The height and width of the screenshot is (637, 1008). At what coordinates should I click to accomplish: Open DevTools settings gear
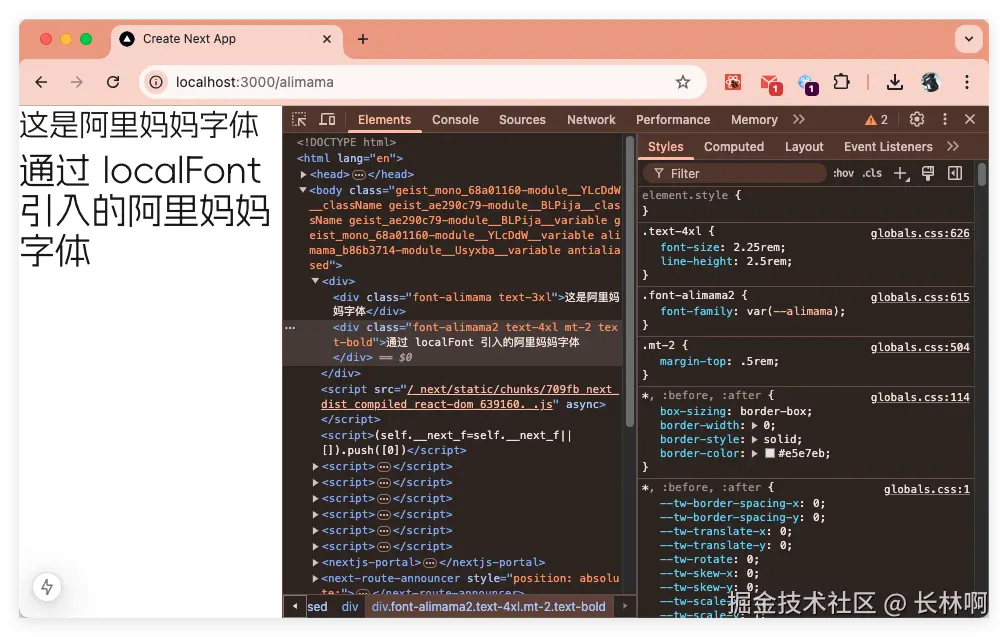917,120
